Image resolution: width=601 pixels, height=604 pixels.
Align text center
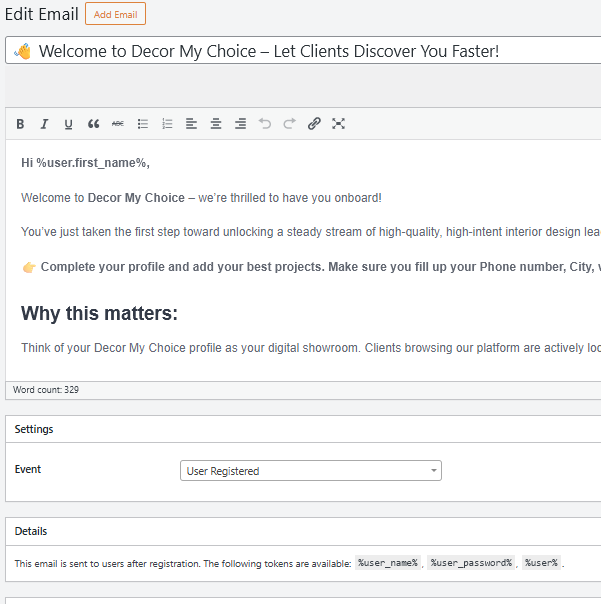tap(216, 124)
